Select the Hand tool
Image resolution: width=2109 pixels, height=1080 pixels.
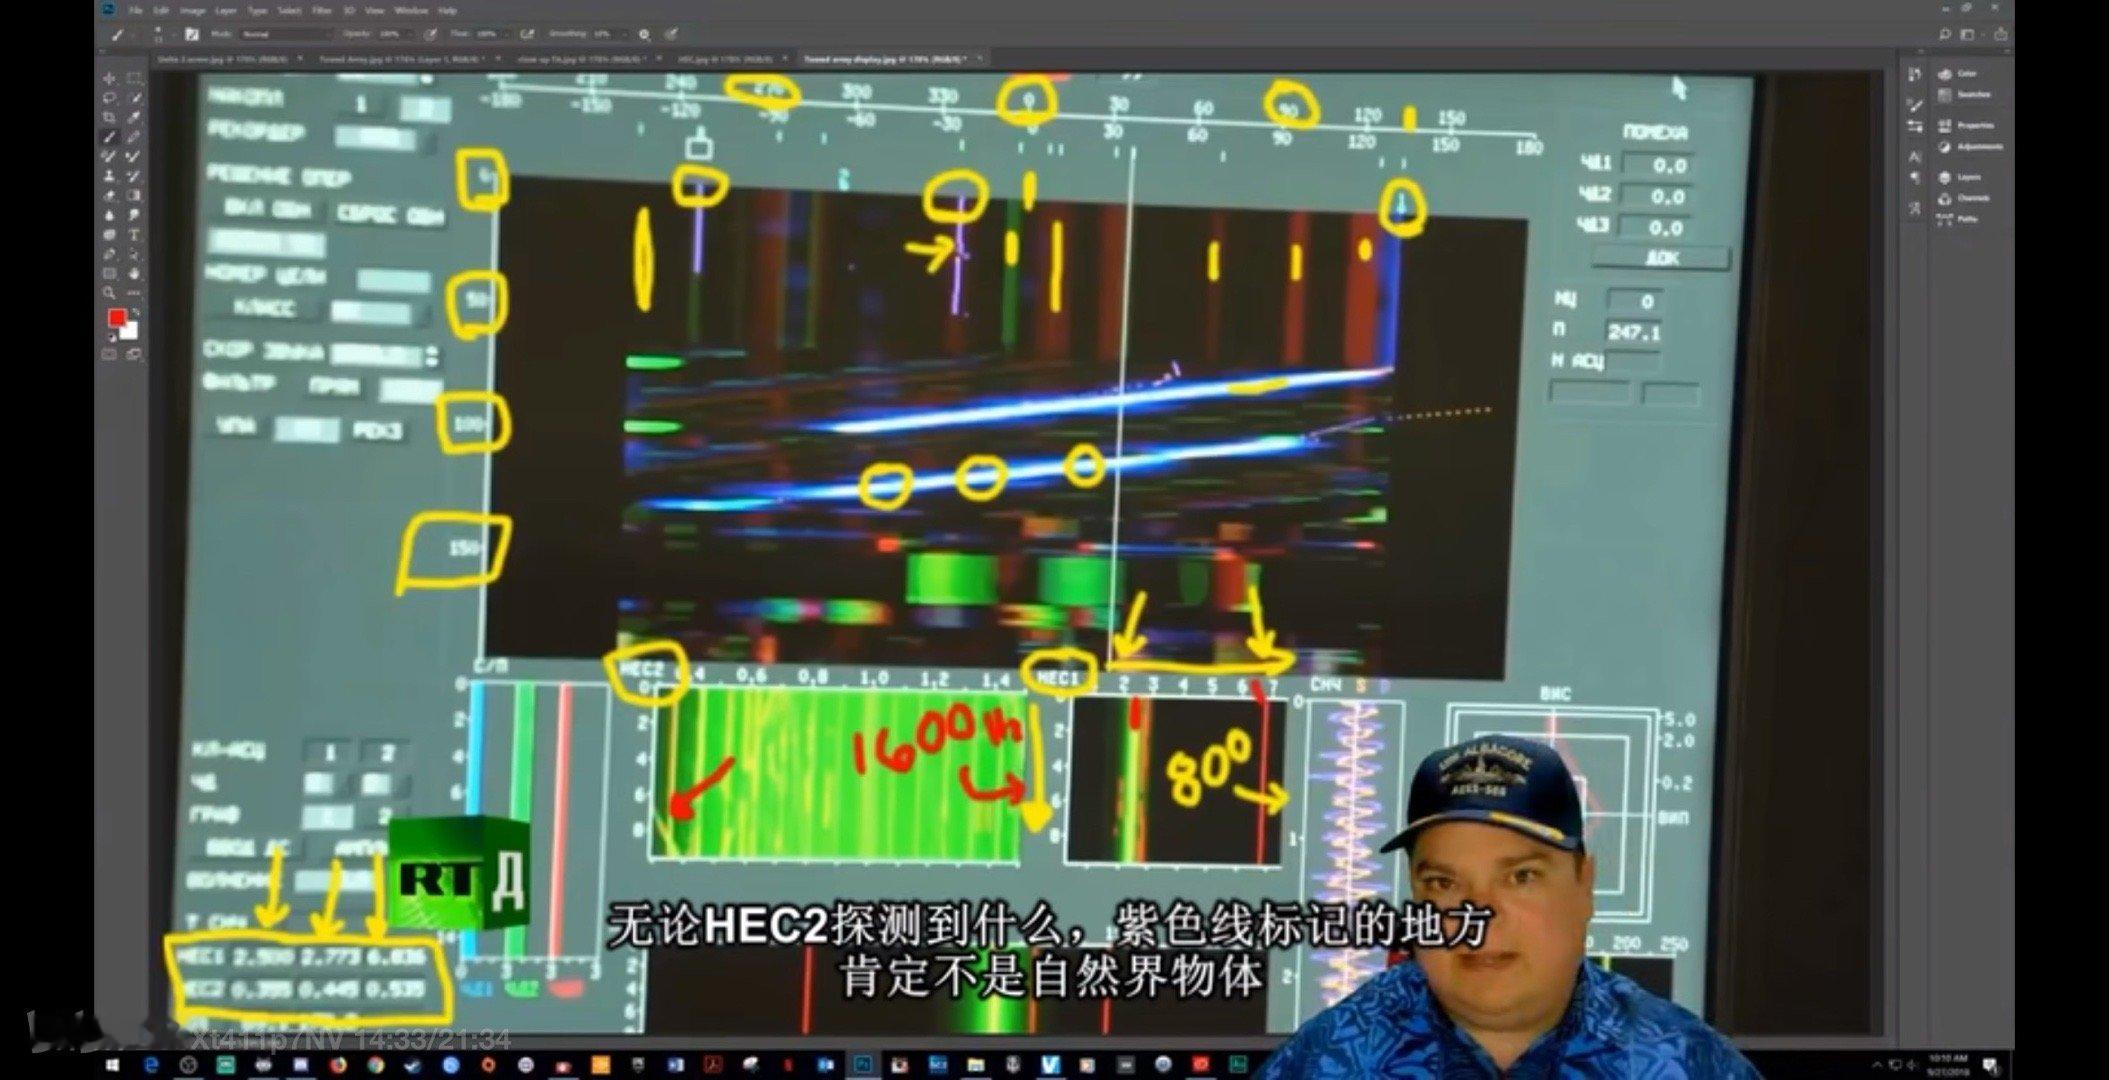pos(134,274)
